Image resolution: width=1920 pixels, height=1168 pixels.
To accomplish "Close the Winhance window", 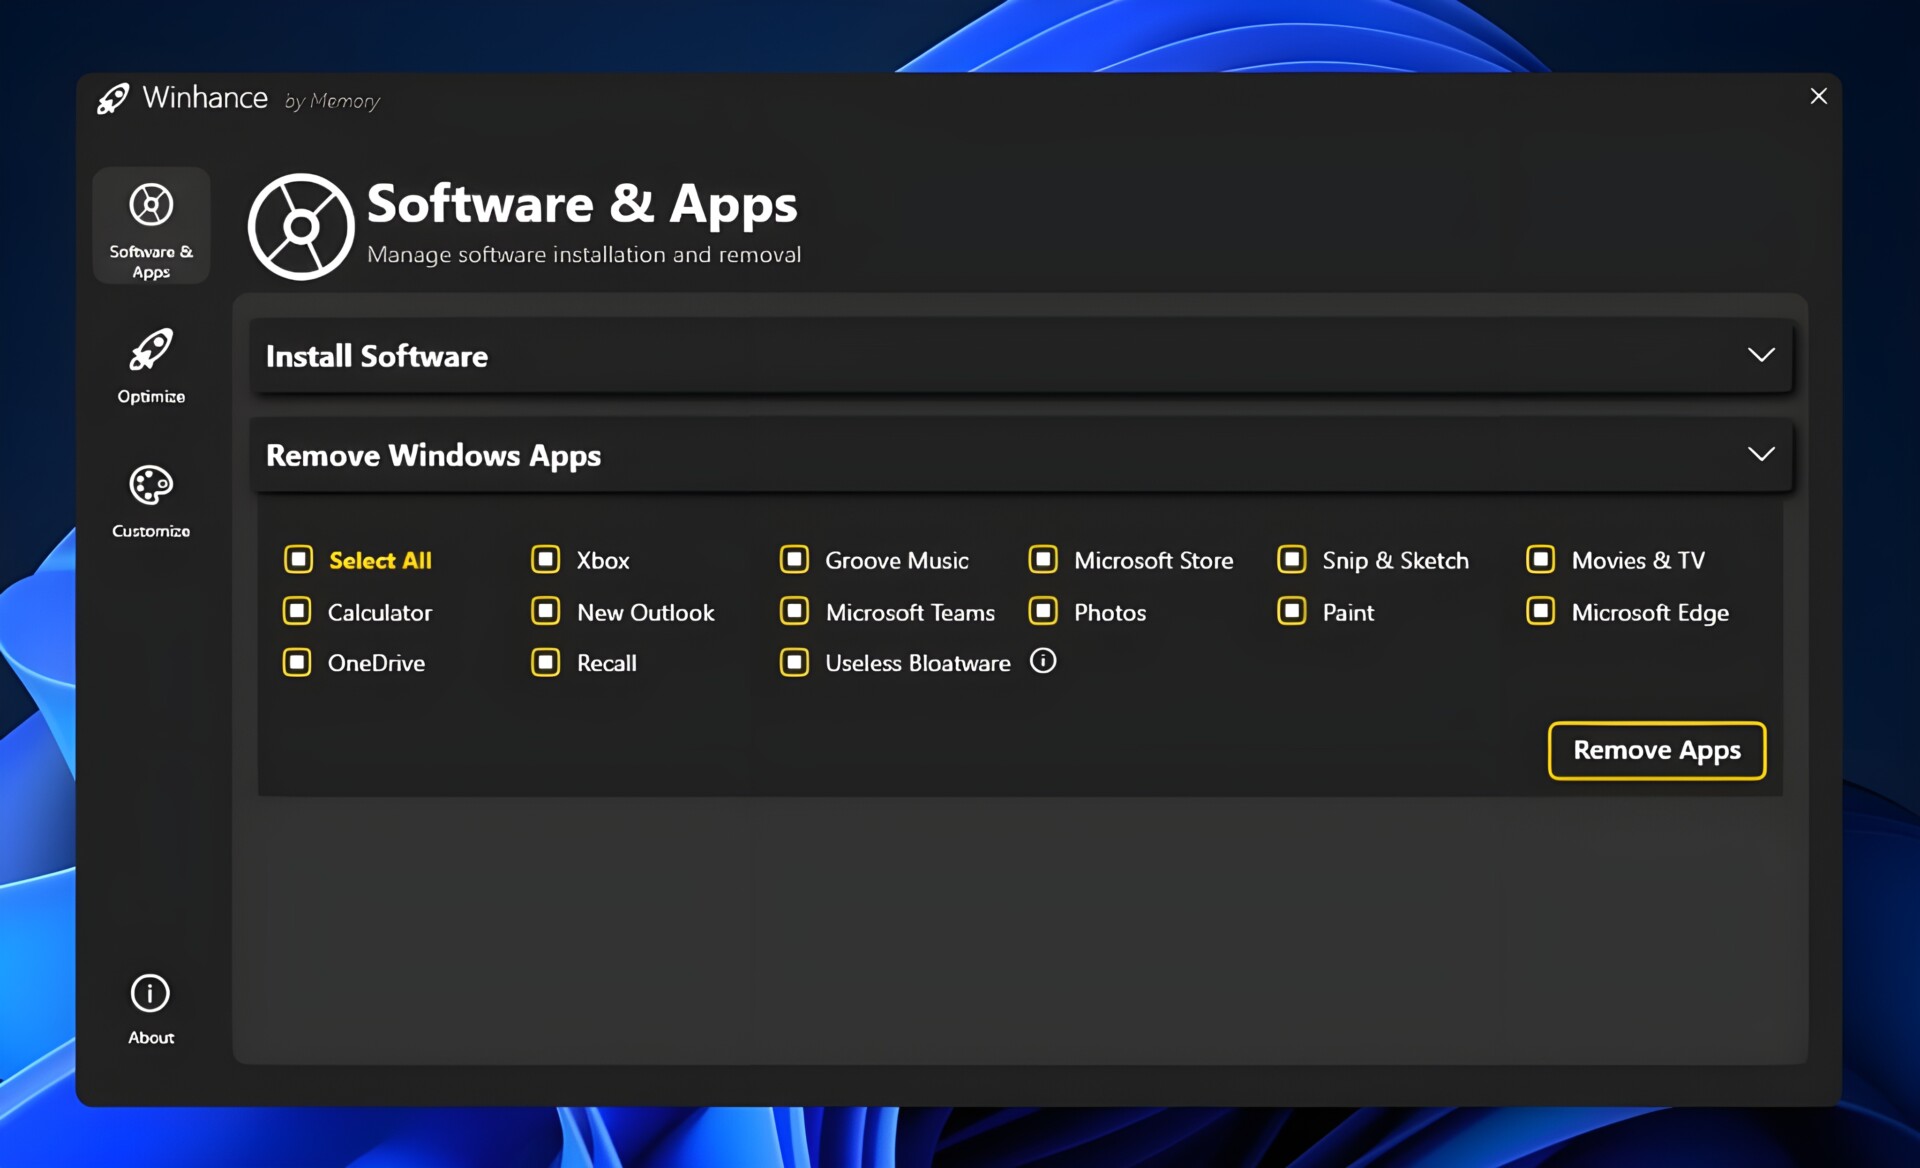I will [x=1818, y=96].
